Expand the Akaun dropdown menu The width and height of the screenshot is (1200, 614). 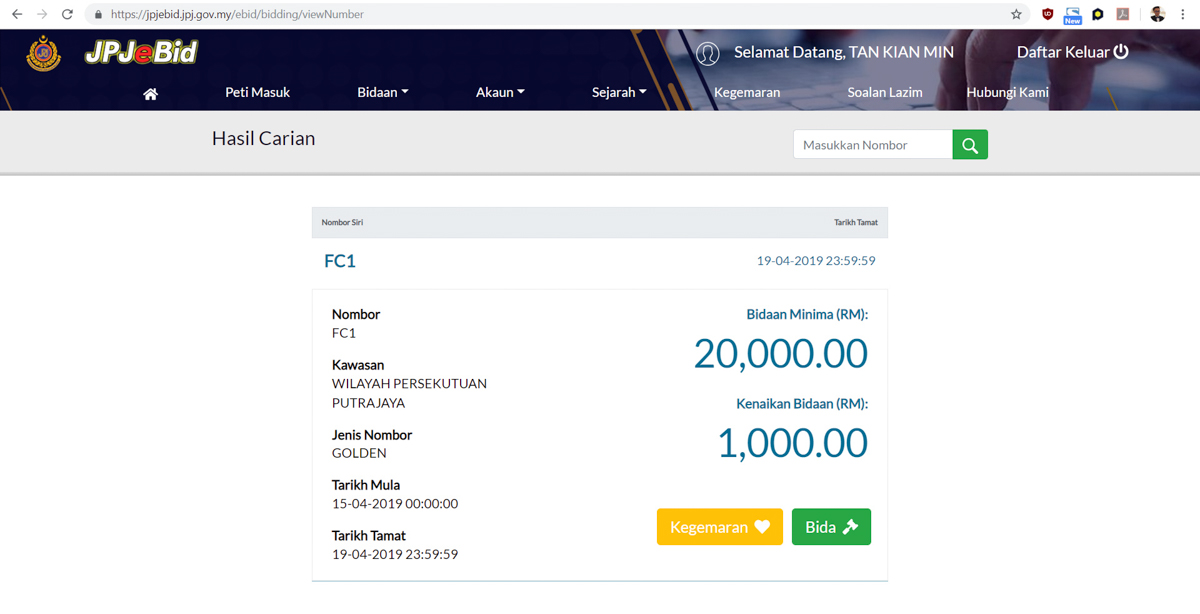point(500,92)
